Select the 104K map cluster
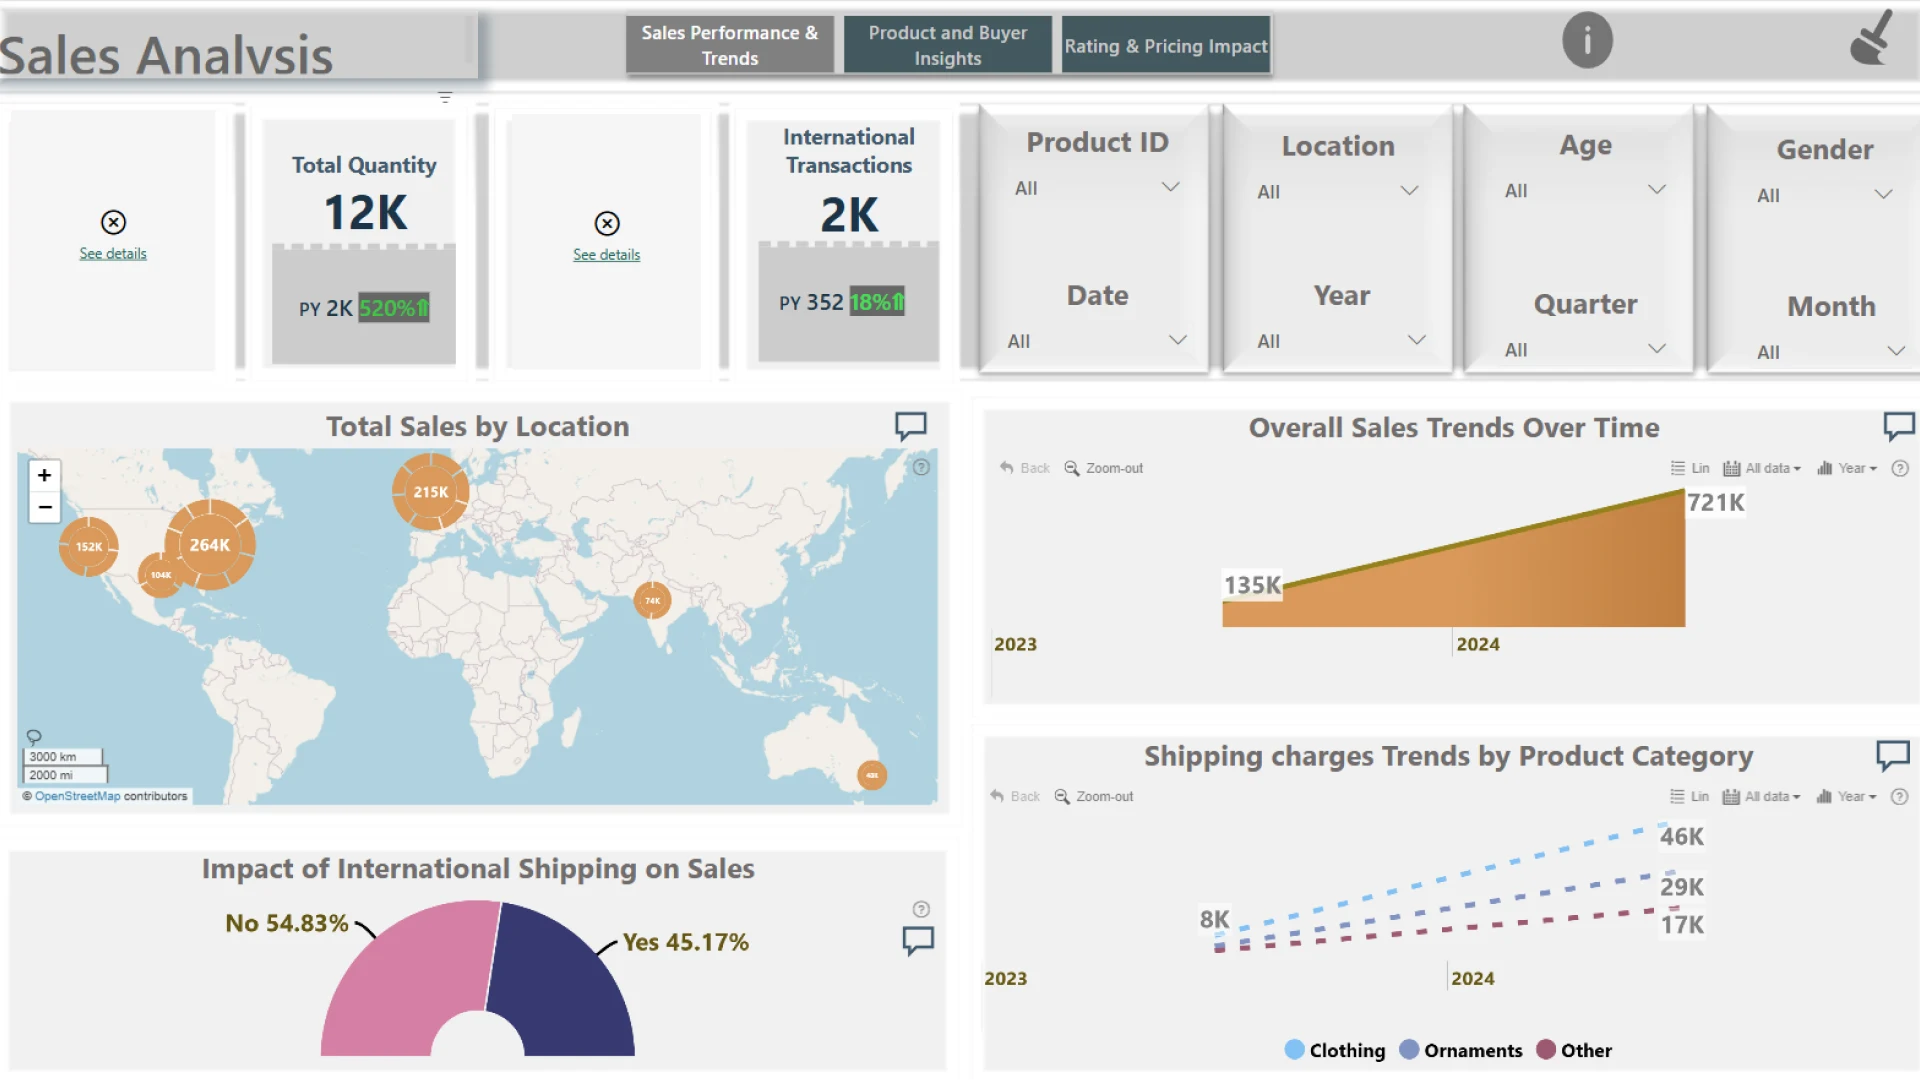Image resolution: width=1920 pixels, height=1080 pixels. point(161,575)
